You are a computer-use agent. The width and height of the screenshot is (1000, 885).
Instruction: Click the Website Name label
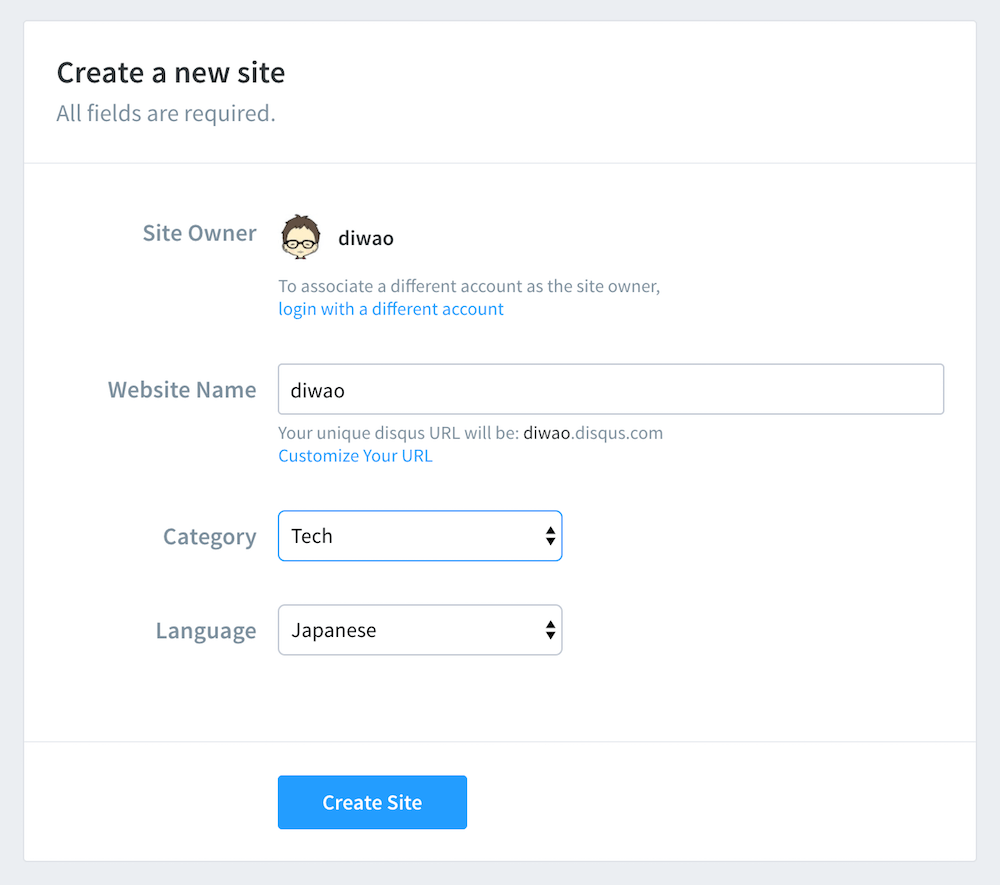coord(182,390)
